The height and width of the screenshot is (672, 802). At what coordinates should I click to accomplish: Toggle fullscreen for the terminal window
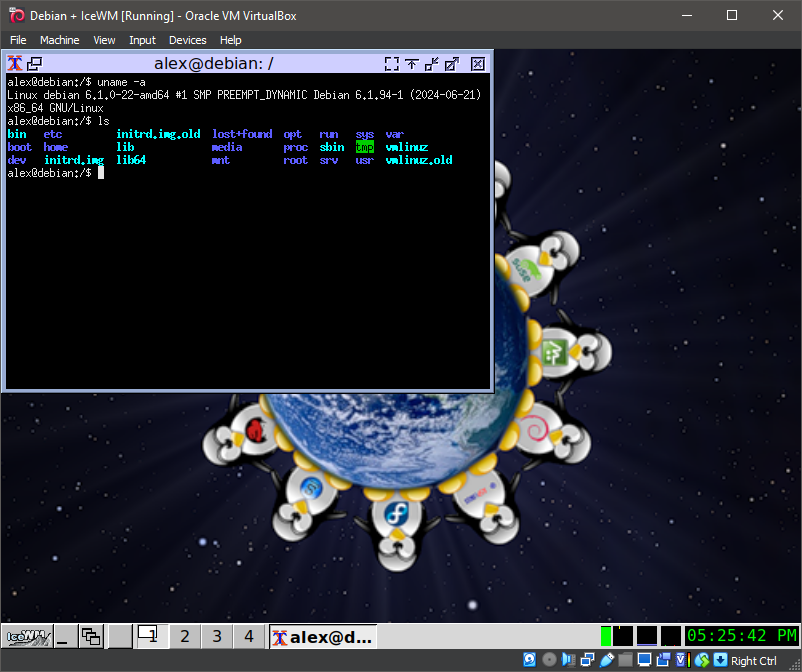coord(392,63)
